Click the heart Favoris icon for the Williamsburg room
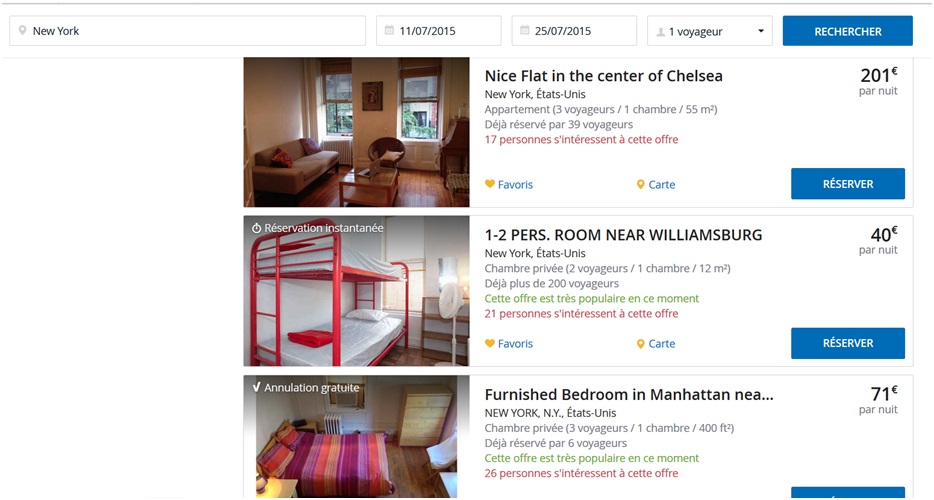 [x=490, y=343]
